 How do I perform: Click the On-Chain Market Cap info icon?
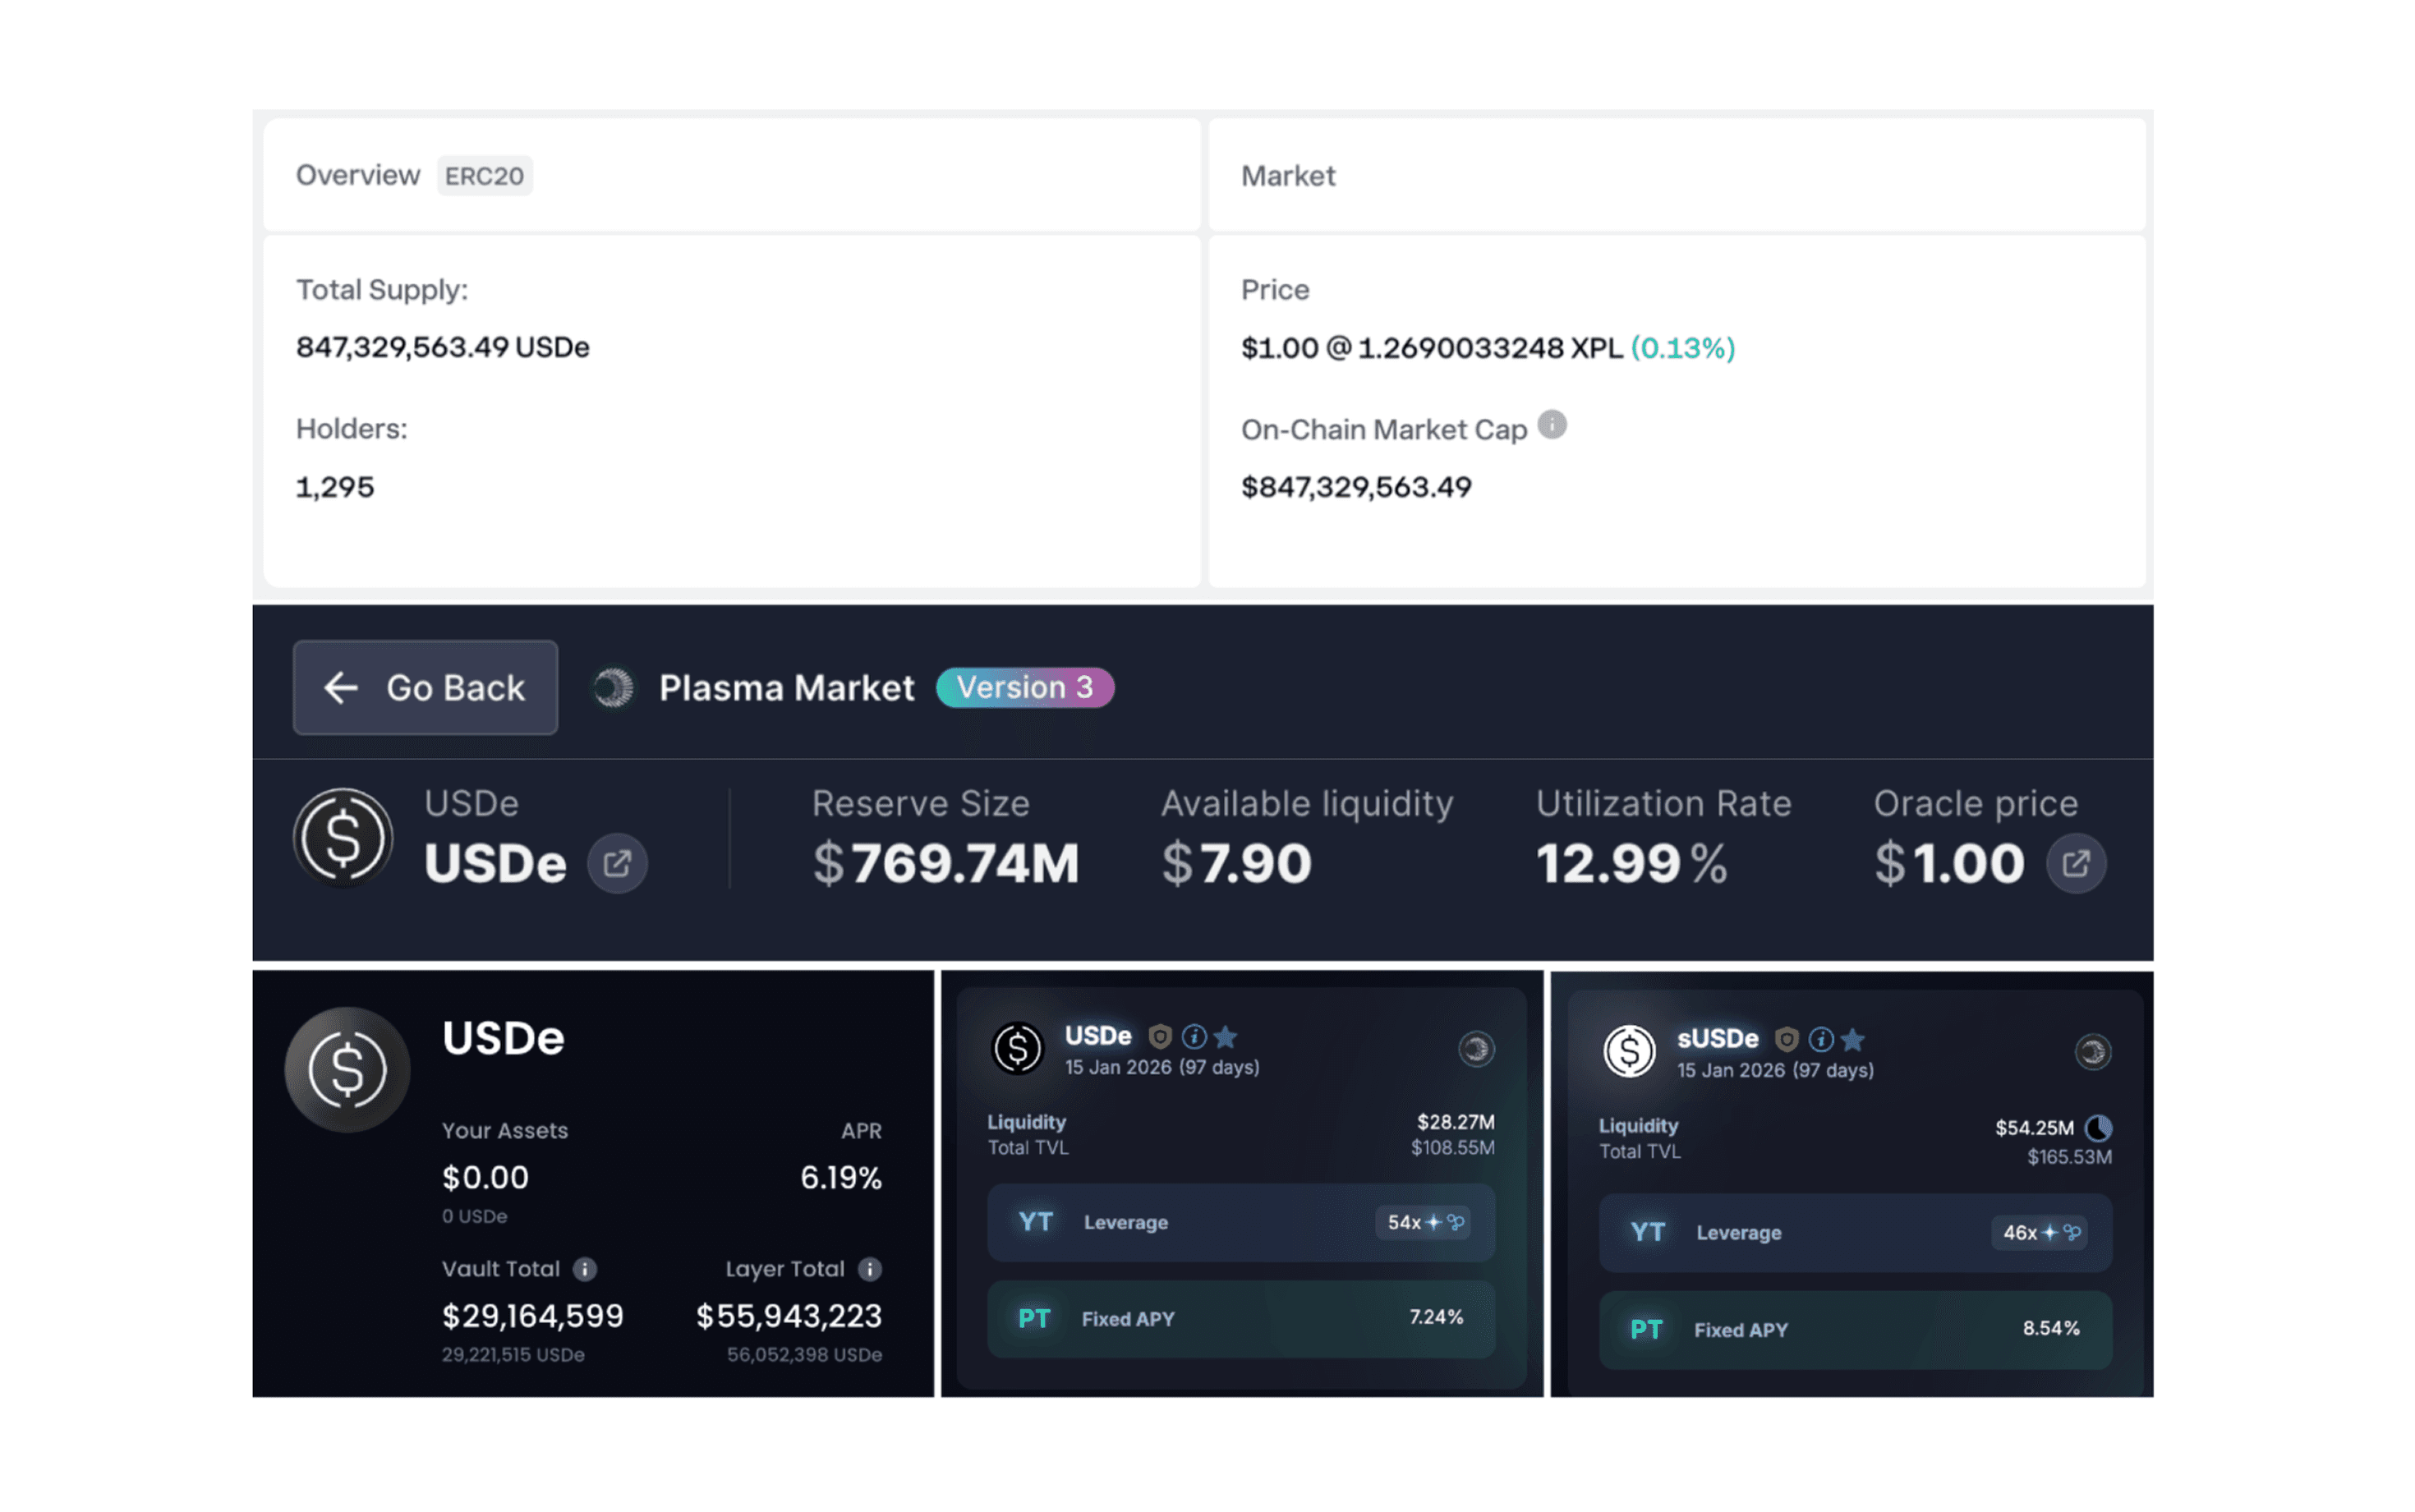pos(1551,426)
